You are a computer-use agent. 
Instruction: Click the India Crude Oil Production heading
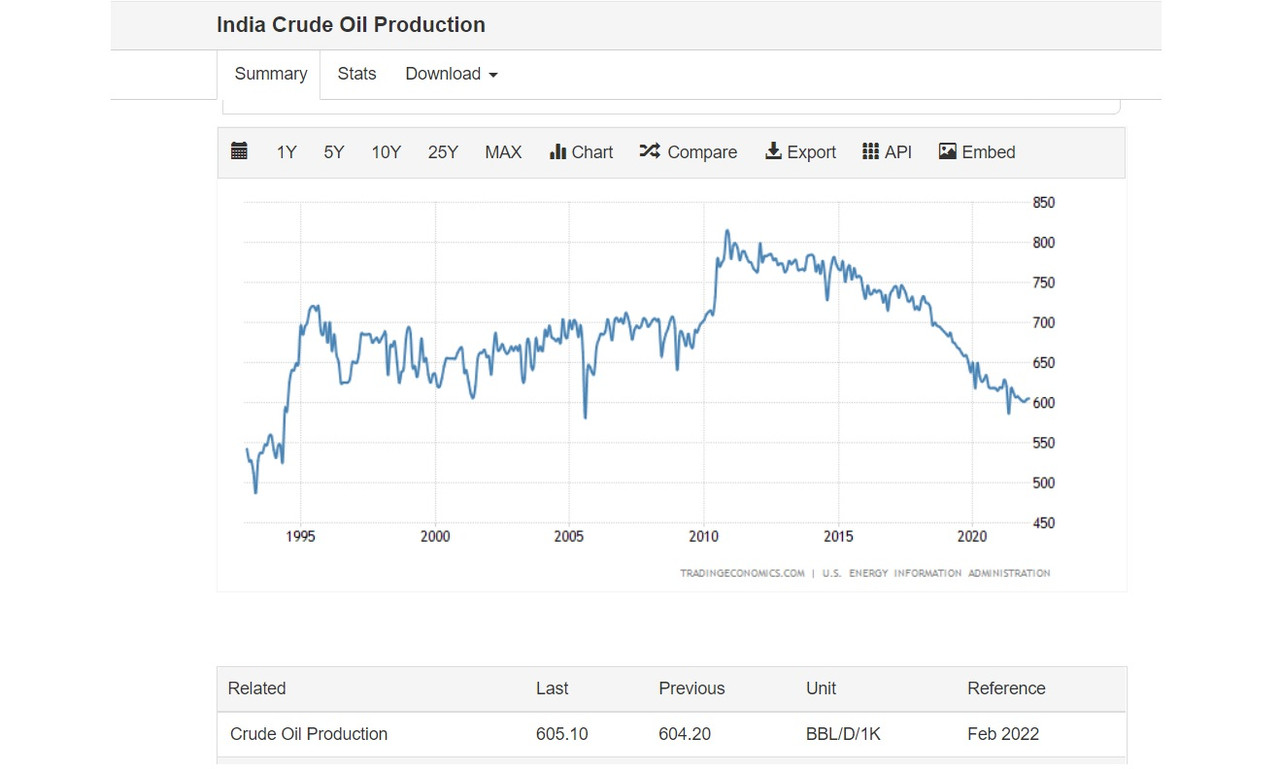pyautogui.click(x=351, y=25)
